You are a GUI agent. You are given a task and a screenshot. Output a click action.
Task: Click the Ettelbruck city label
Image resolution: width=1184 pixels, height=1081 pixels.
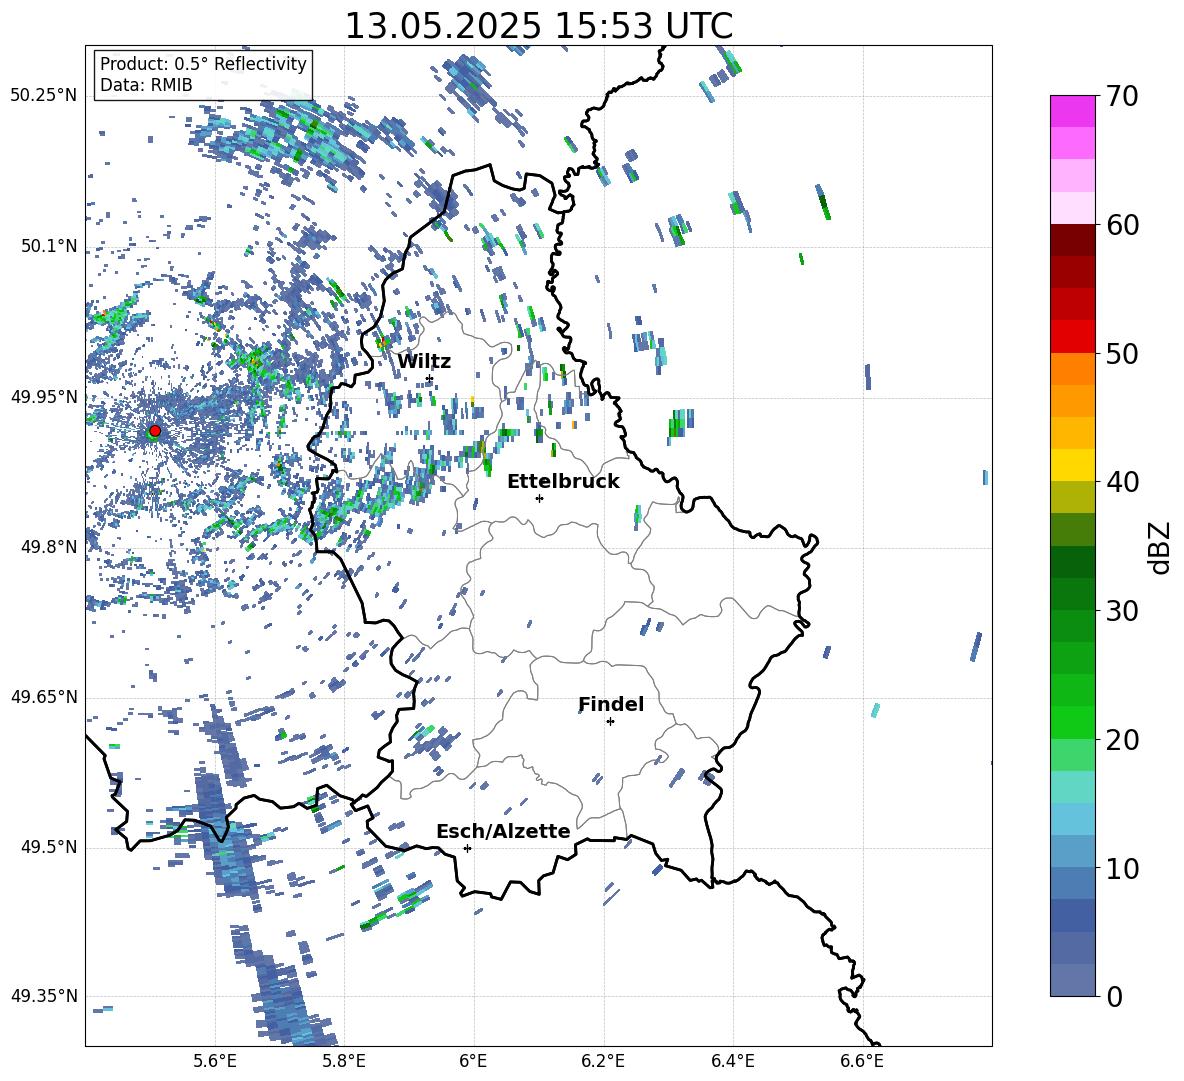pos(563,482)
